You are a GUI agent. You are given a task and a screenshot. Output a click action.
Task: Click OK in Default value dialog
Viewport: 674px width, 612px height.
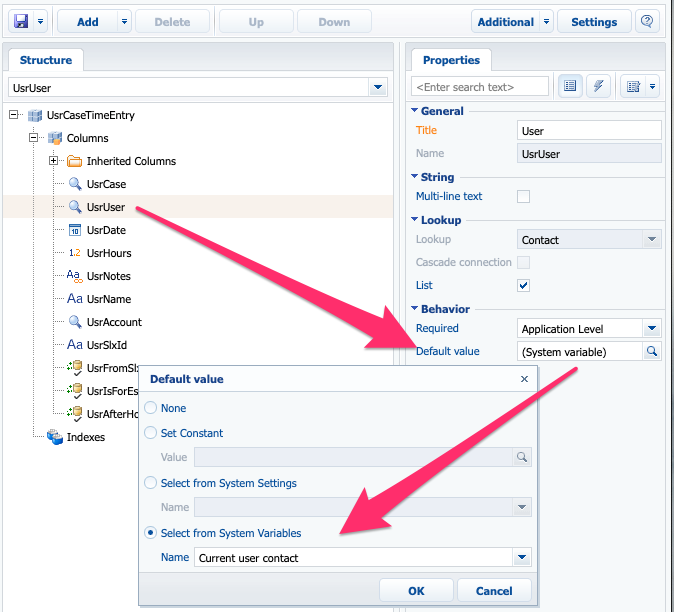[416, 591]
